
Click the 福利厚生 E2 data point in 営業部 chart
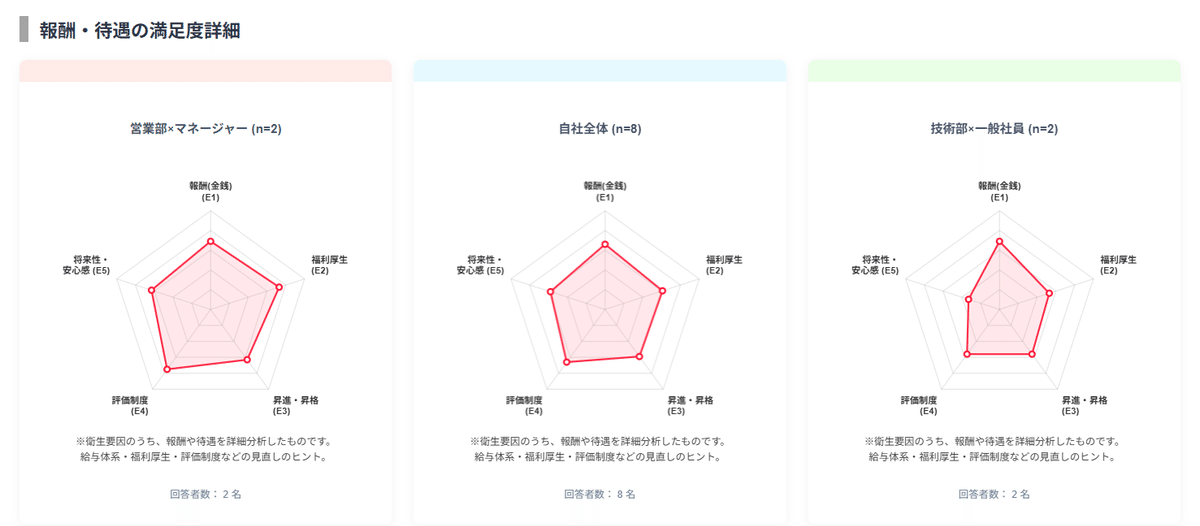click(279, 287)
